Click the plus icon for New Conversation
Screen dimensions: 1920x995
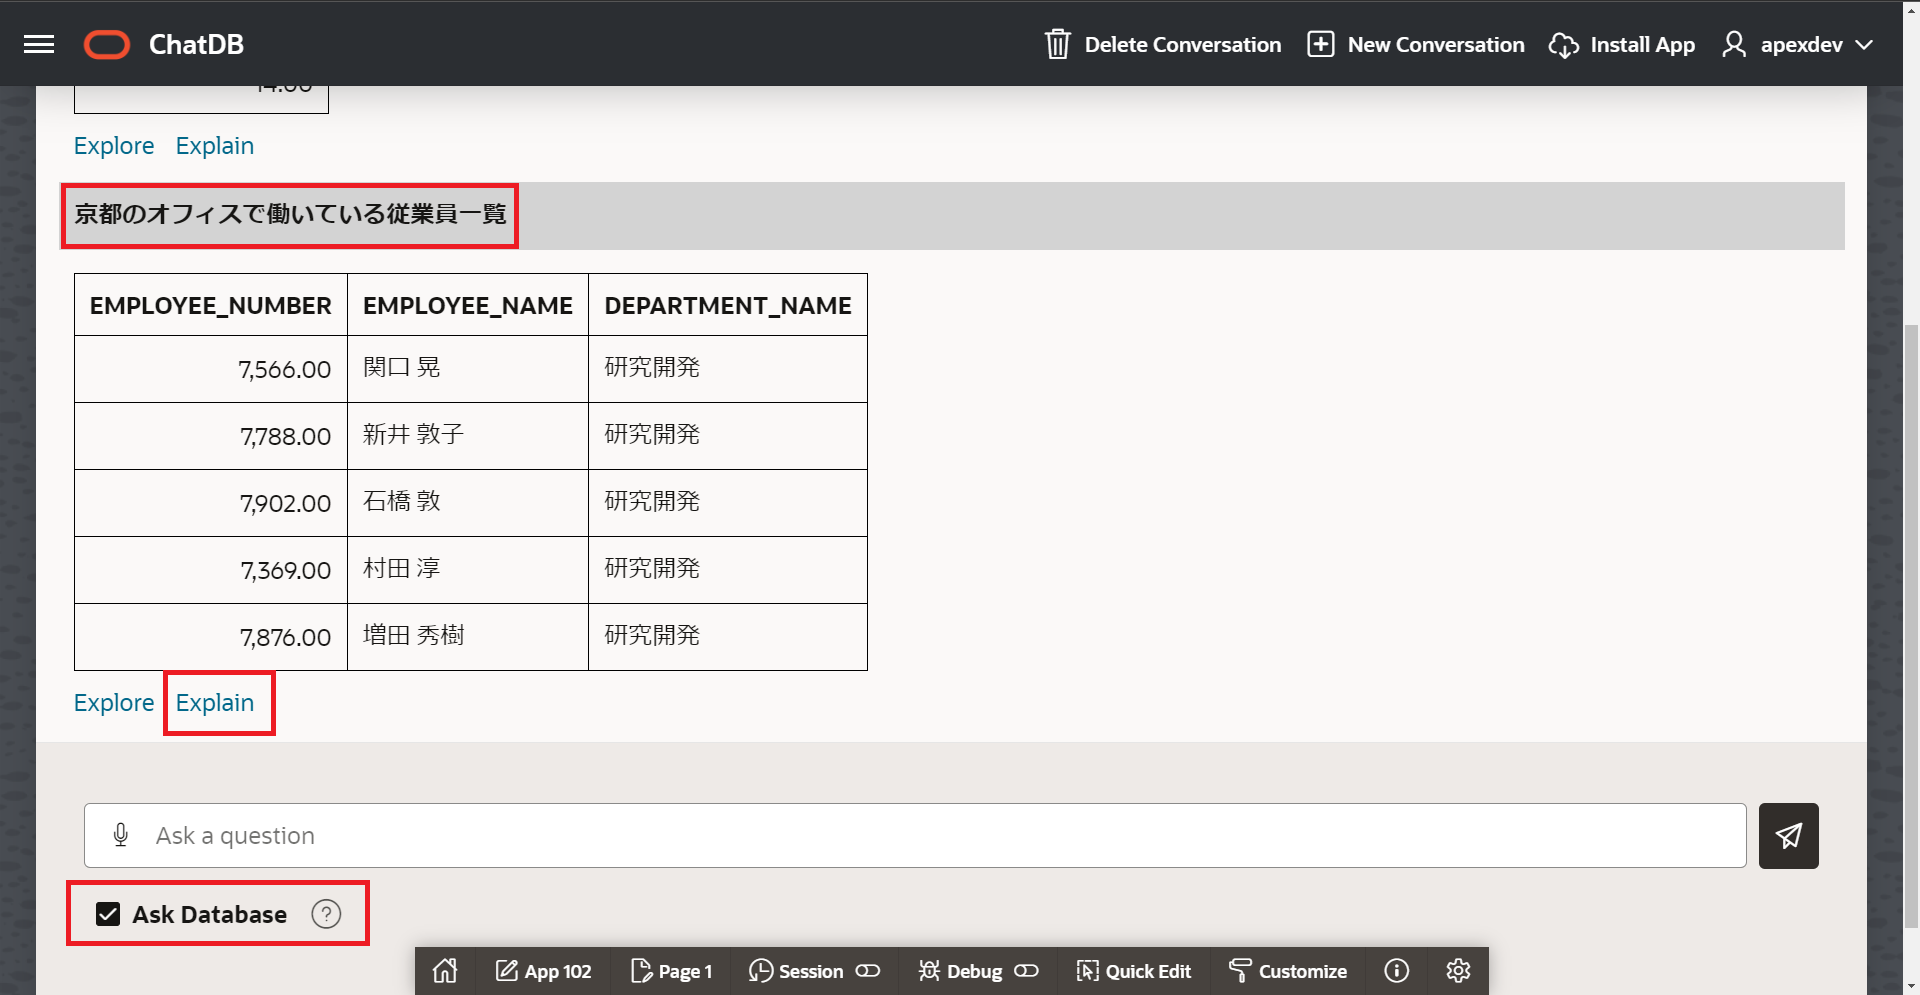click(x=1320, y=44)
